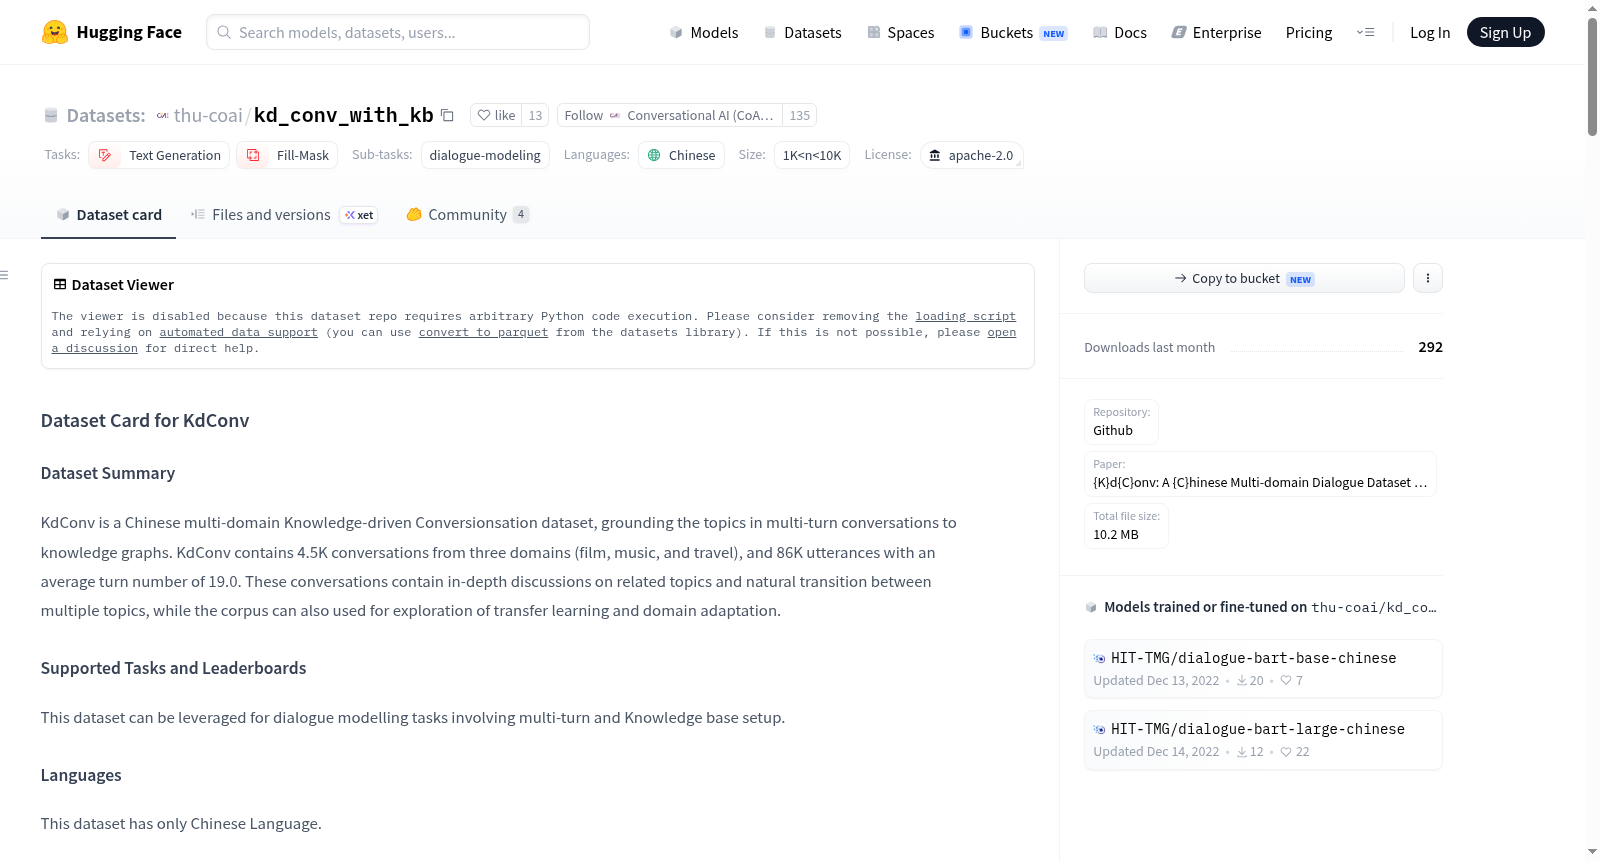Screen dimensions: 1600x861
Task: Open the convert to parquet link
Action: [x=484, y=332]
